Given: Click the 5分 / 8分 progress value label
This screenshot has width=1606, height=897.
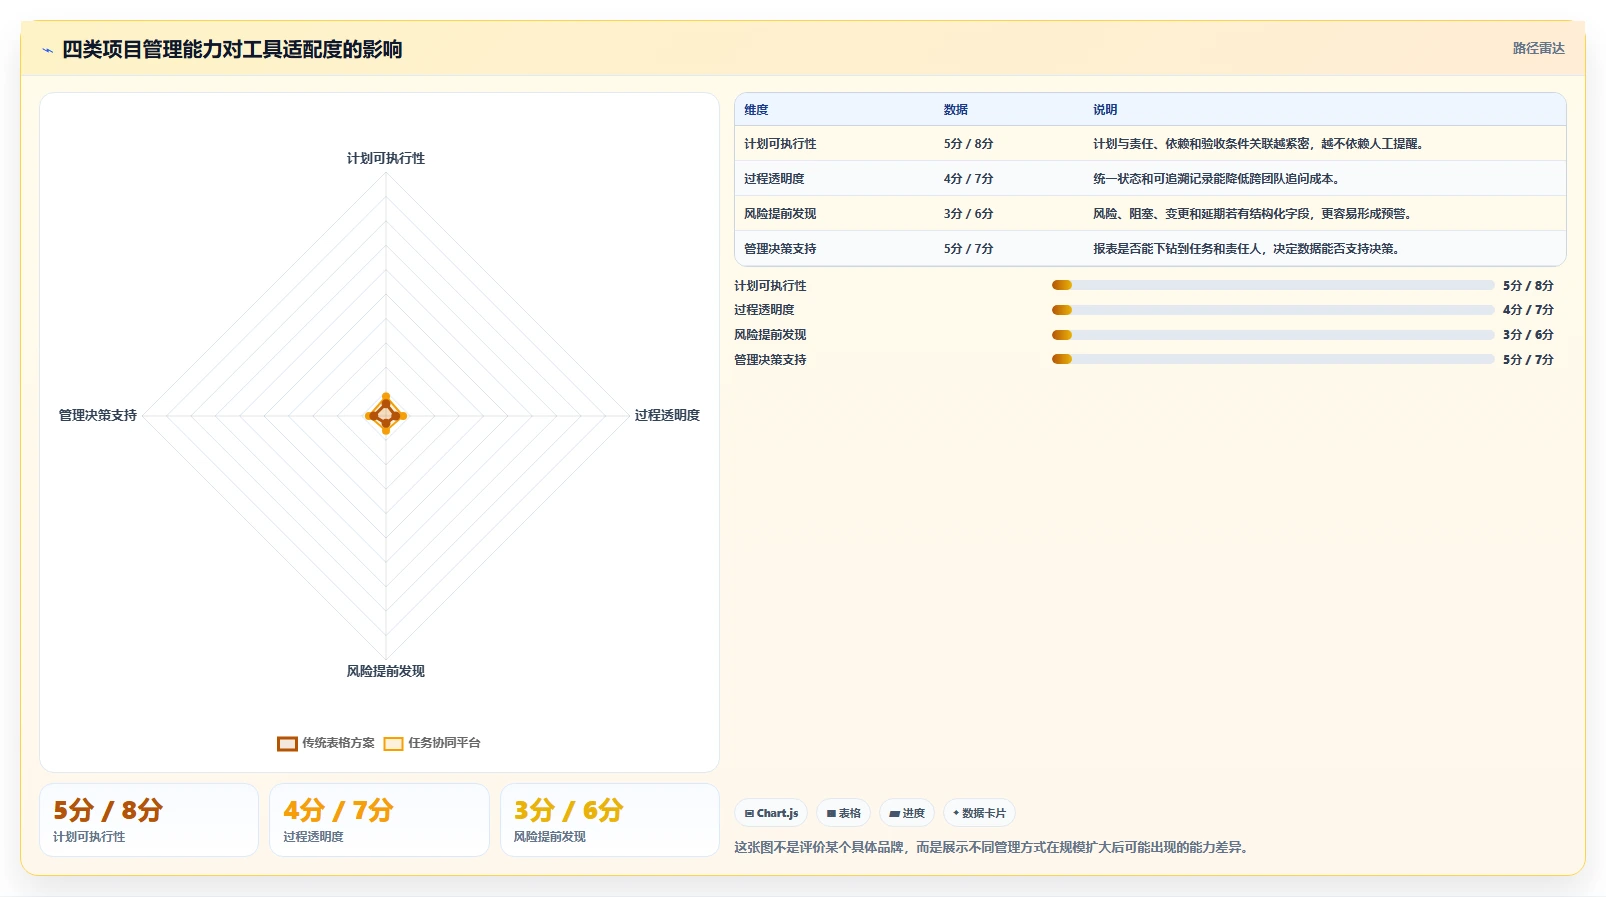Looking at the screenshot, I should 1528,285.
